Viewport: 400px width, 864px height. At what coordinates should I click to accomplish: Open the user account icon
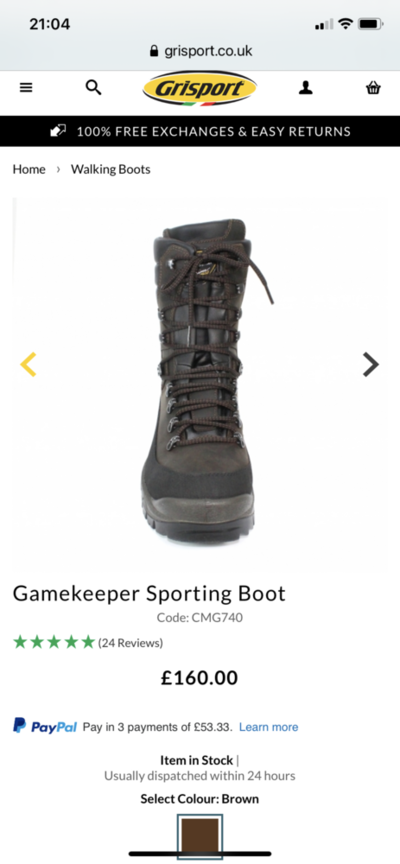pyautogui.click(x=306, y=88)
